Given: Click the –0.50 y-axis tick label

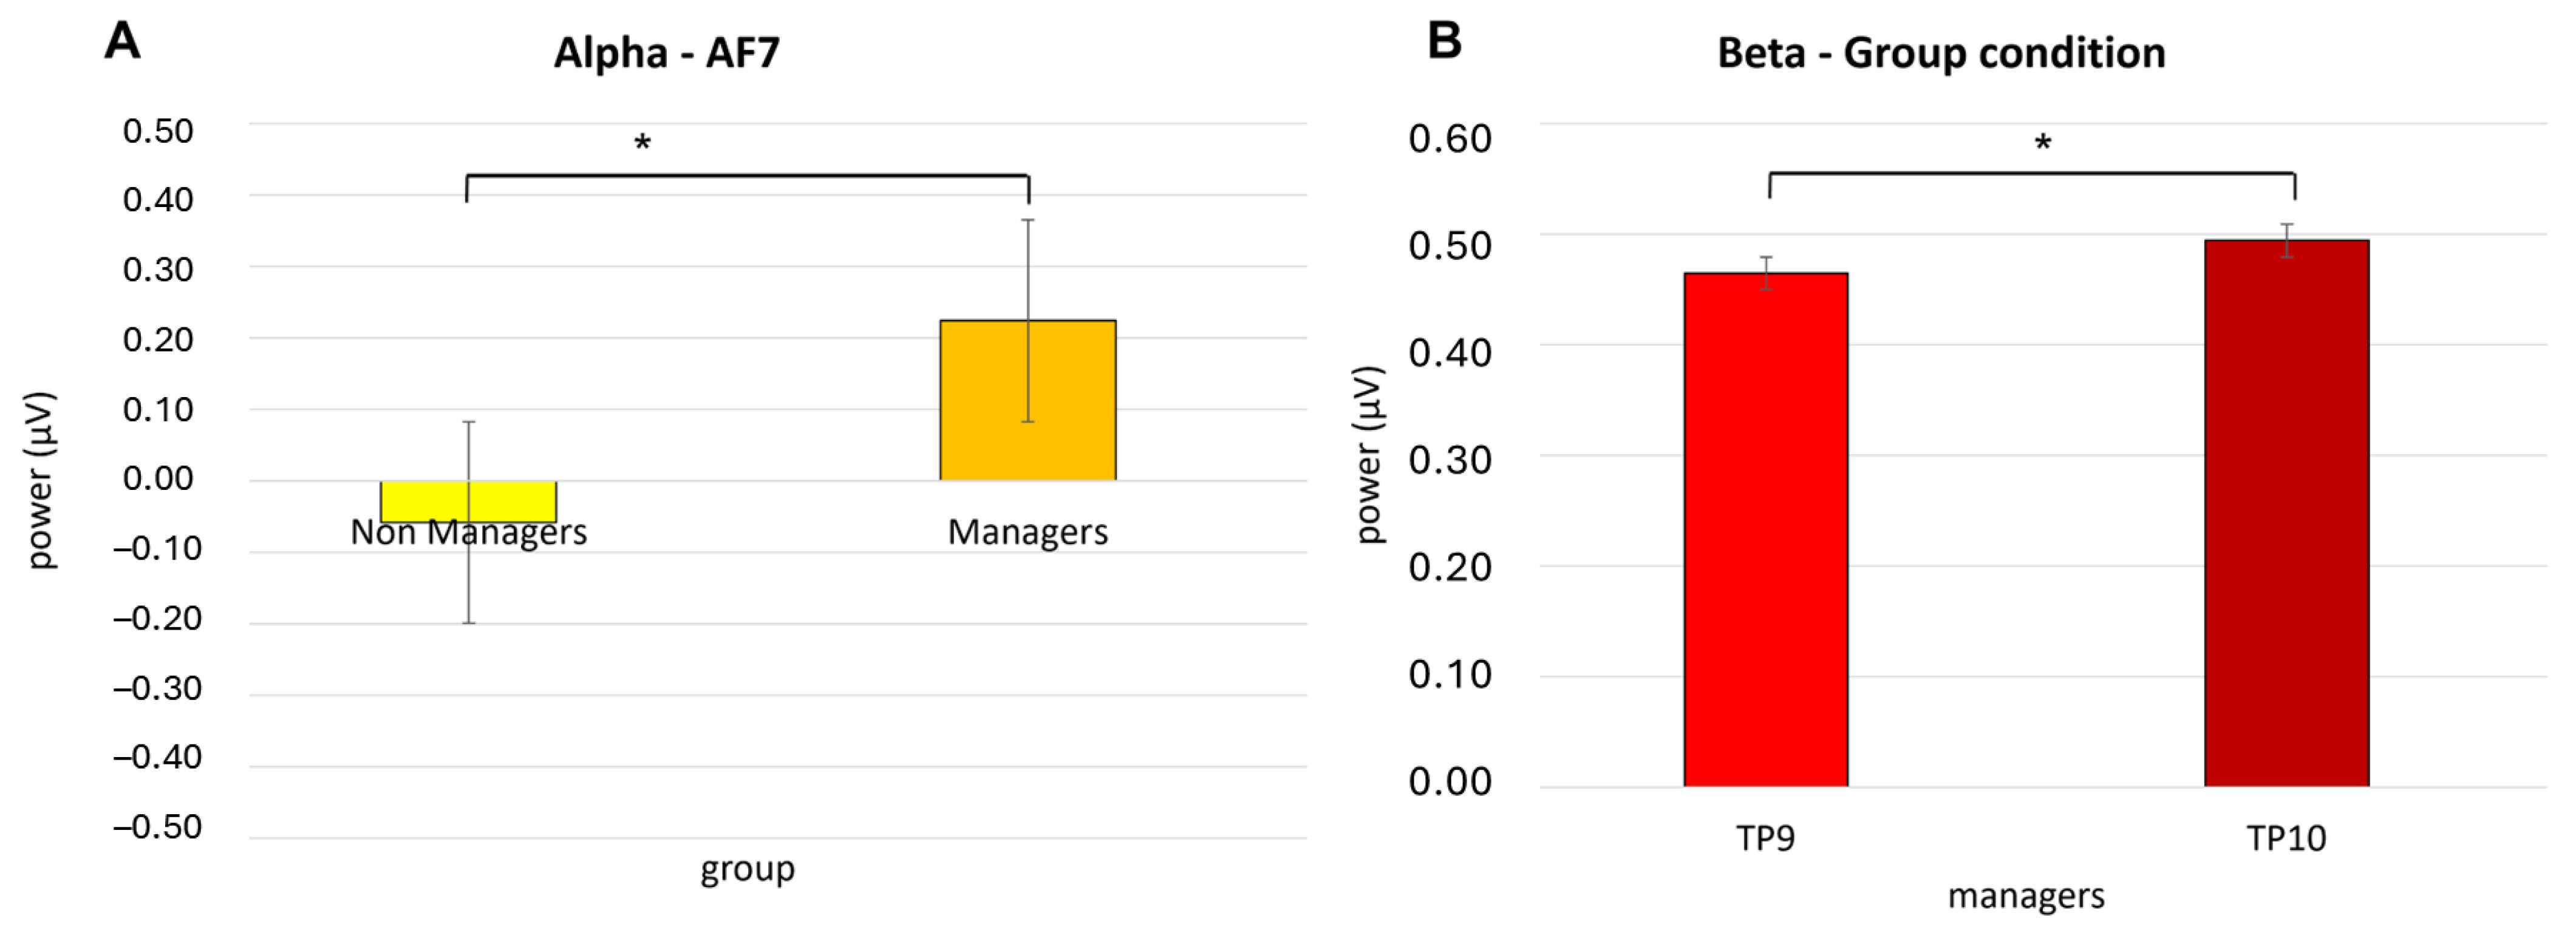Looking at the screenshot, I should [157, 827].
